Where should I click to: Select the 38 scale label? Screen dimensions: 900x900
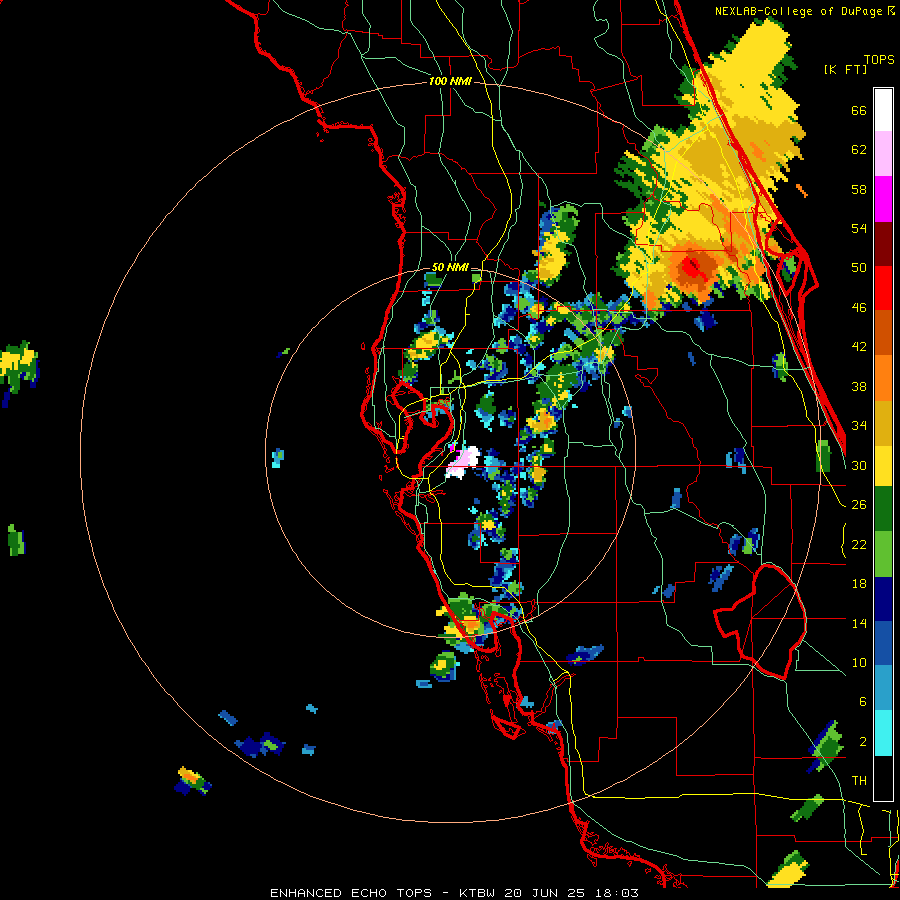coord(859,386)
